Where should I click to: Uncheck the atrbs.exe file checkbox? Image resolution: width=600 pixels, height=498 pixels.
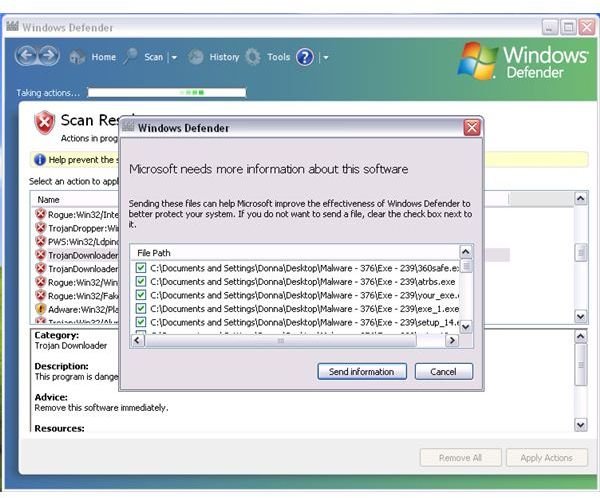tap(141, 281)
